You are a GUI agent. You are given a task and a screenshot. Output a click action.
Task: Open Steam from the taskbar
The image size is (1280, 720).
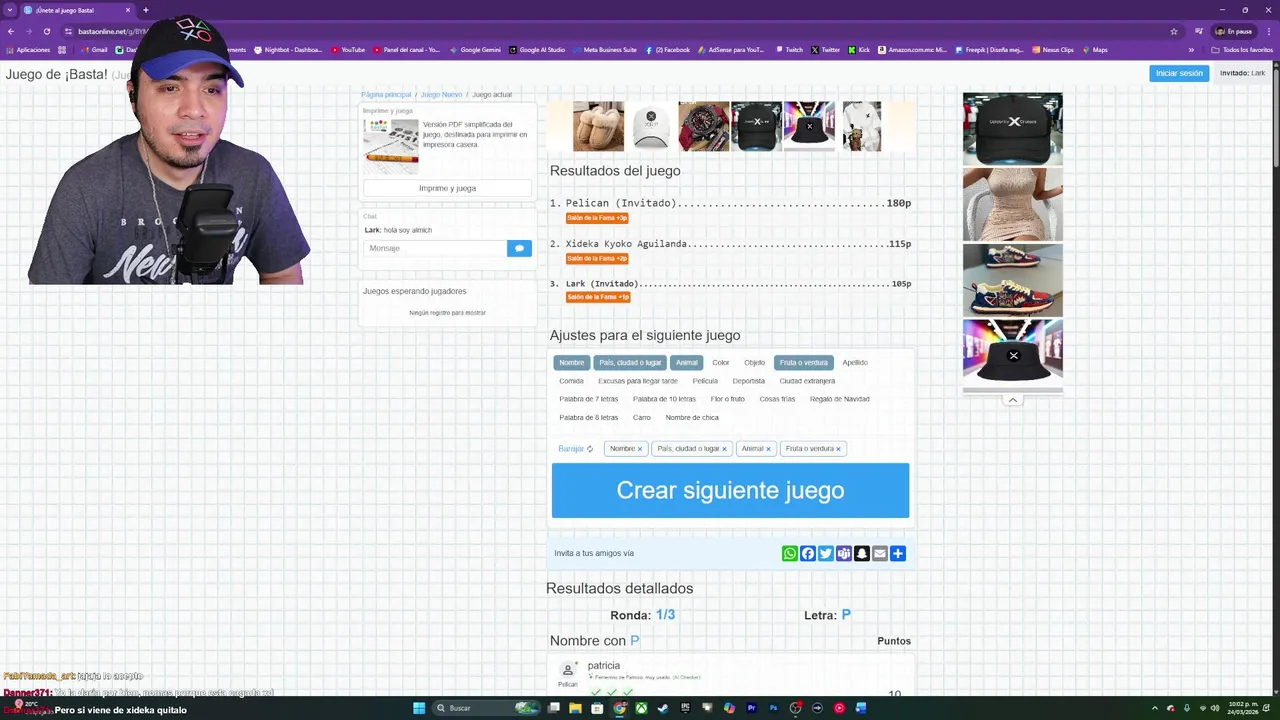click(663, 708)
